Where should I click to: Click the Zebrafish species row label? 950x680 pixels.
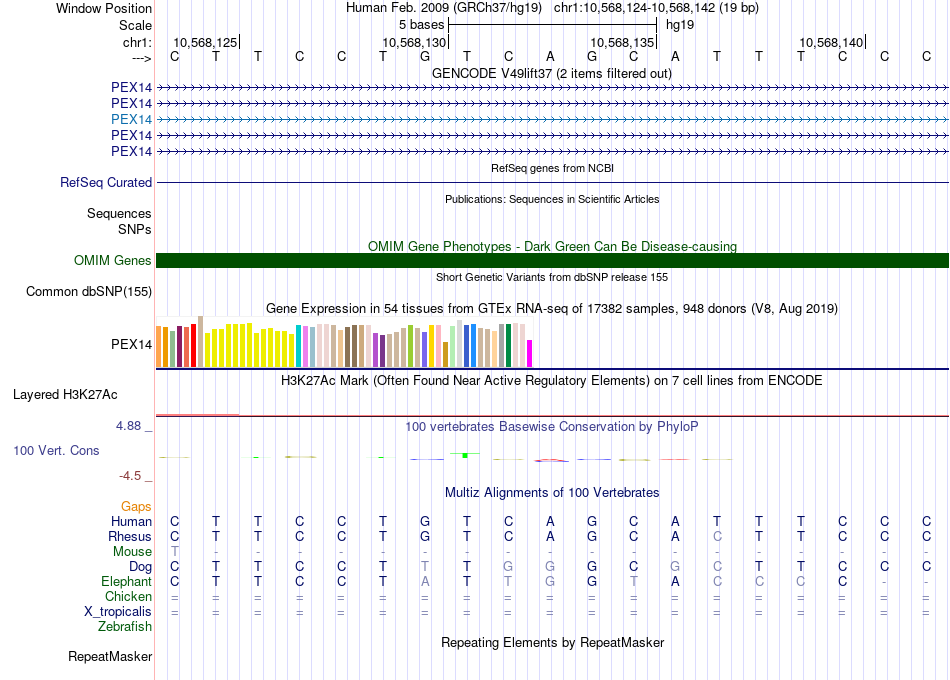tap(125, 627)
